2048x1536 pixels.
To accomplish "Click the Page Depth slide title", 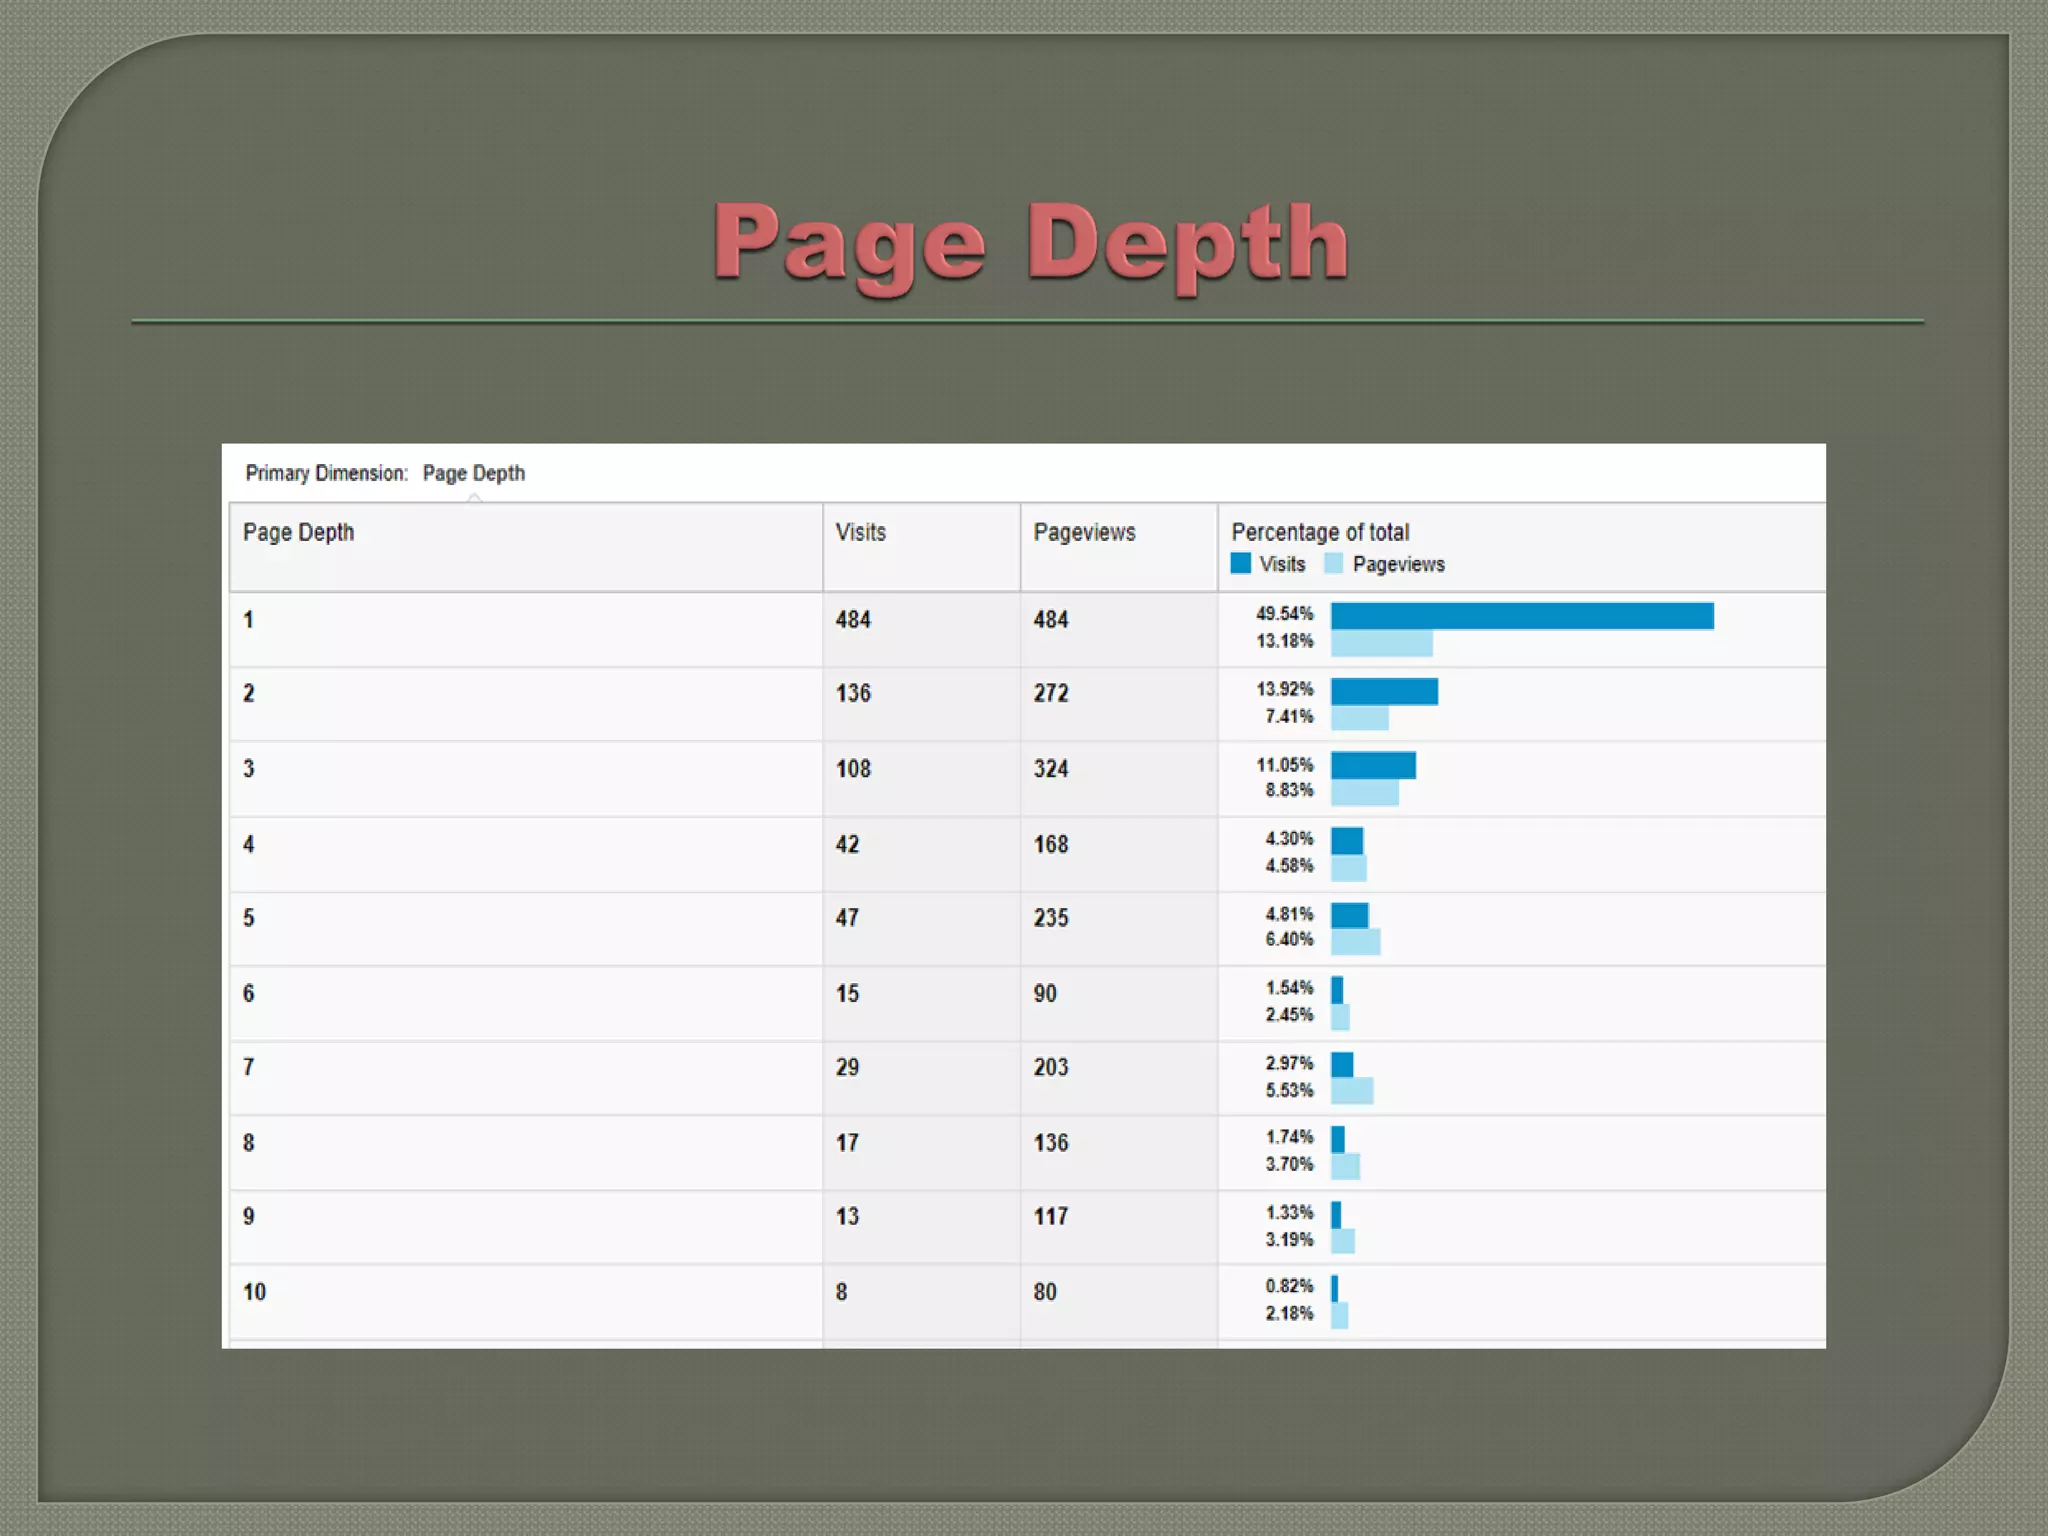I will click(1030, 243).
